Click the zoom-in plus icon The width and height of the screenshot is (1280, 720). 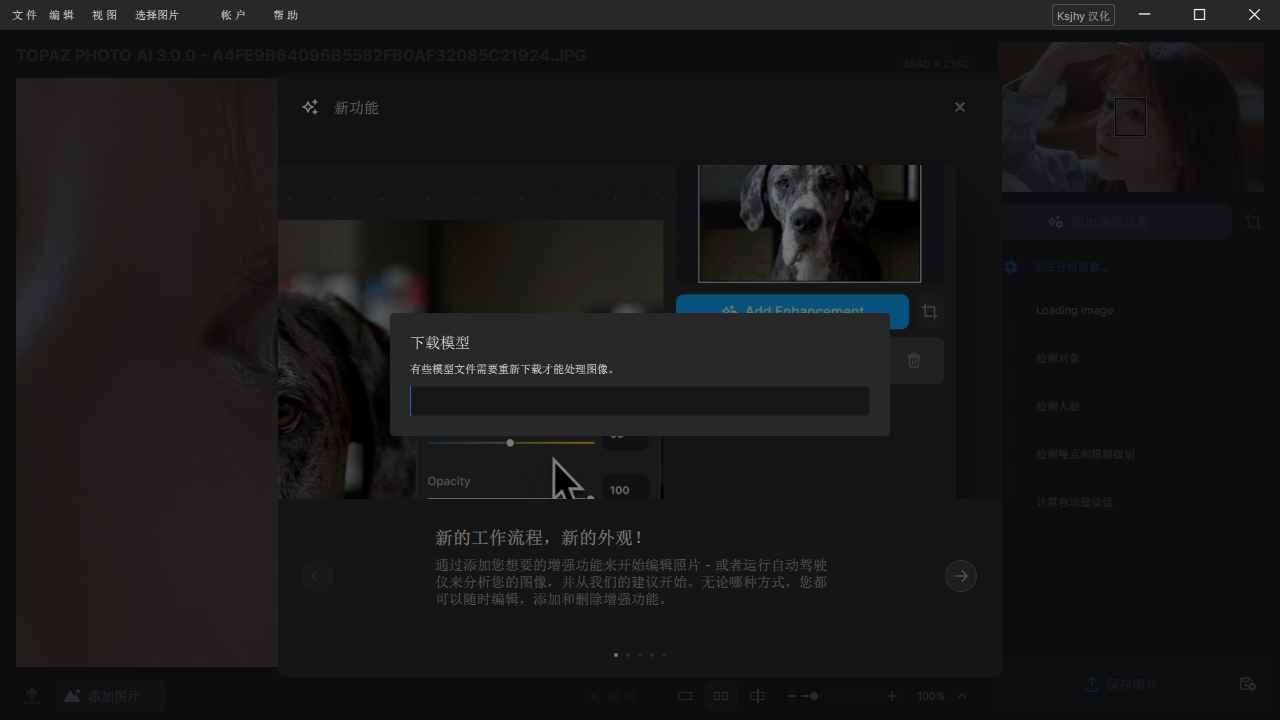892,696
